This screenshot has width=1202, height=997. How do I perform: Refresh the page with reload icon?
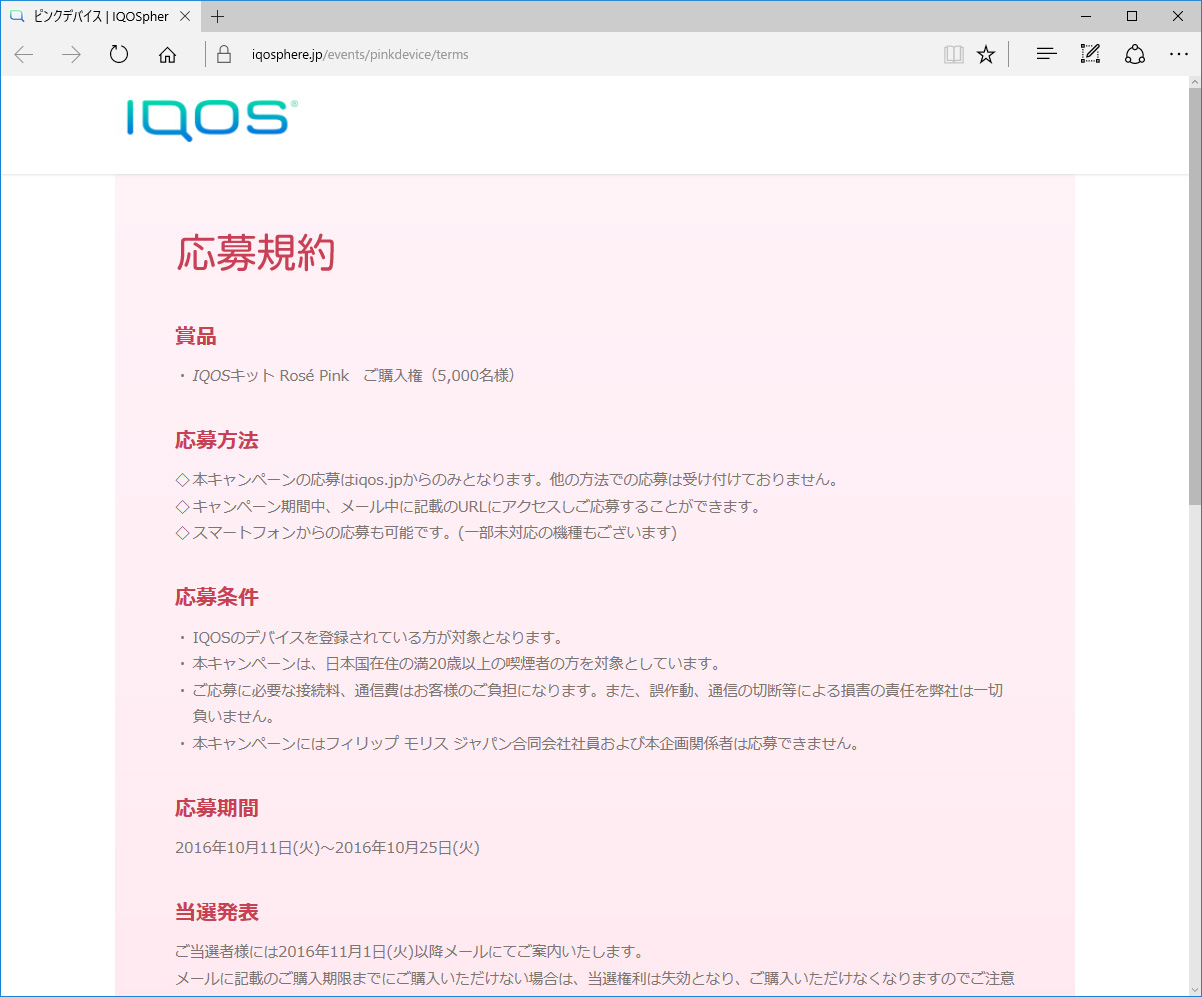coord(119,55)
